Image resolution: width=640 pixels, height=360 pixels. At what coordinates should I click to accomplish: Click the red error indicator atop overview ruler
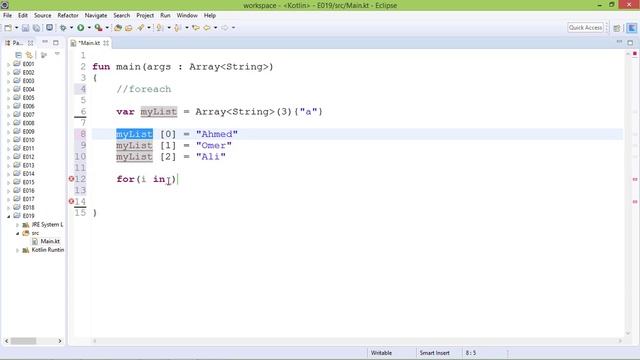point(635,54)
